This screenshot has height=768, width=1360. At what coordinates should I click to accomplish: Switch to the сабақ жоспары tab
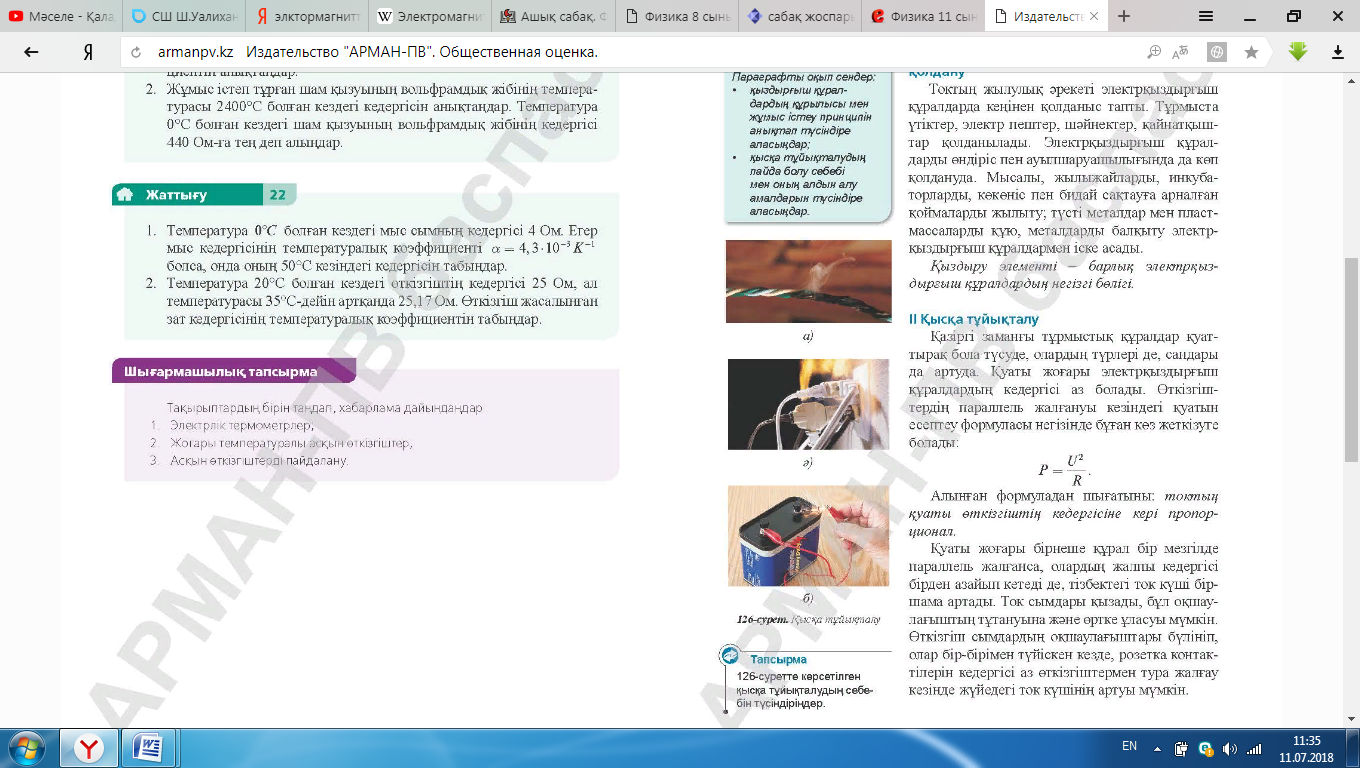coord(799,17)
